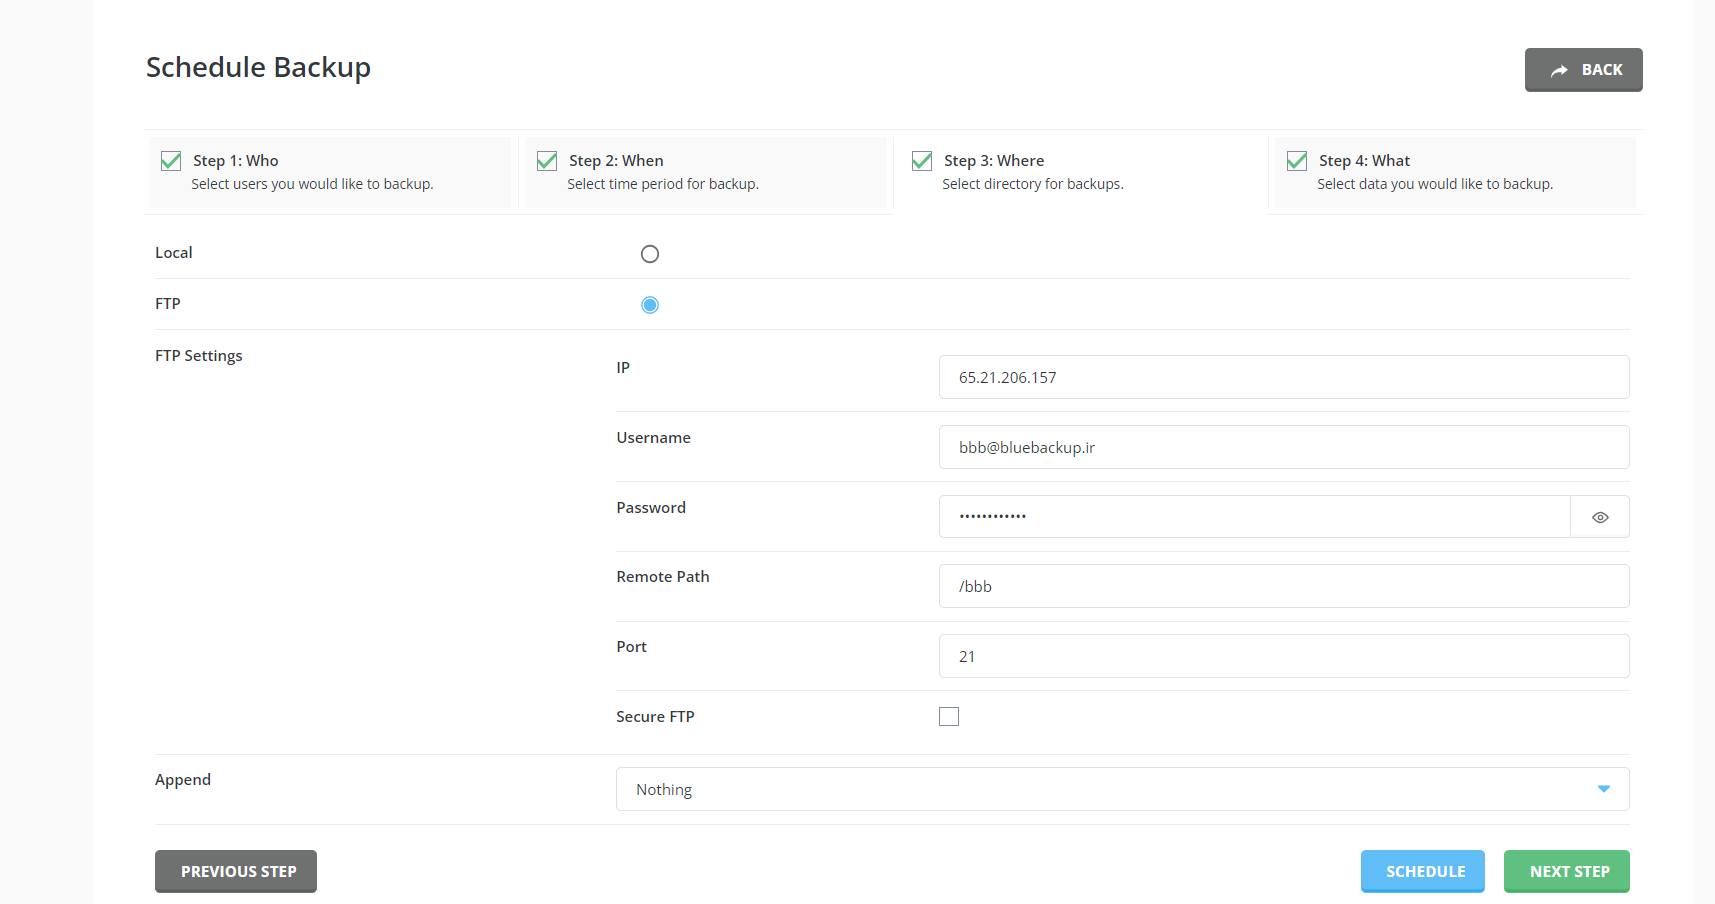This screenshot has height=904, width=1715.
Task: Click the Step 2 When checkmark icon
Action: [x=547, y=161]
